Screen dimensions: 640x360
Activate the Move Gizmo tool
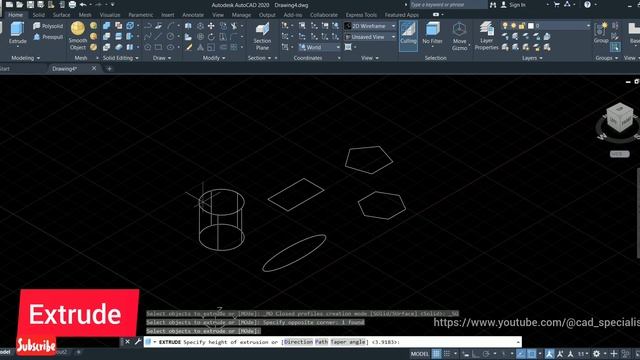[x=459, y=36]
